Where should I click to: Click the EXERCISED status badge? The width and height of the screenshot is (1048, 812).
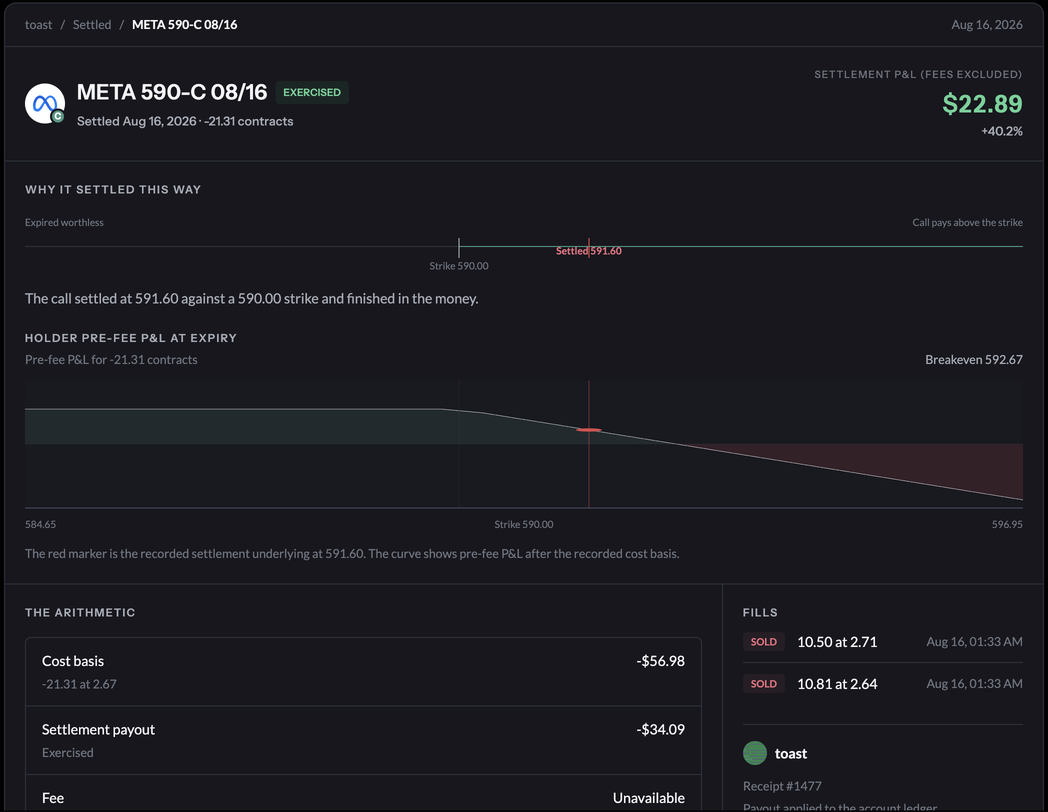click(311, 92)
